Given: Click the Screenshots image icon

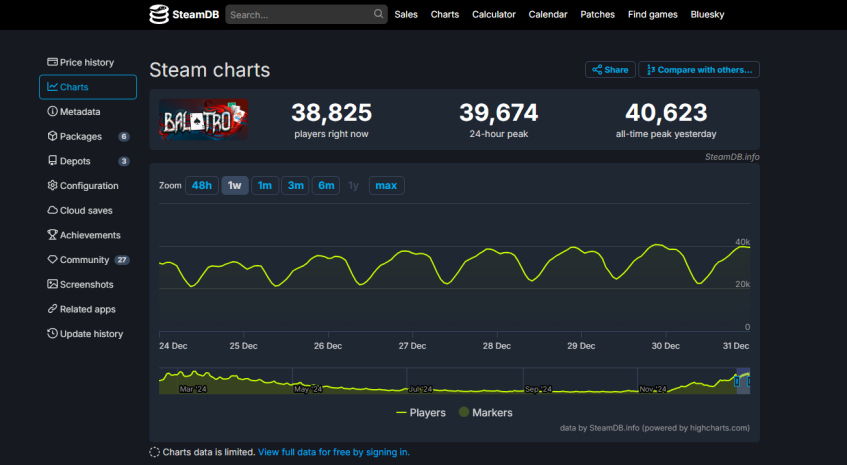Looking at the screenshot, I should (x=52, y=284).
